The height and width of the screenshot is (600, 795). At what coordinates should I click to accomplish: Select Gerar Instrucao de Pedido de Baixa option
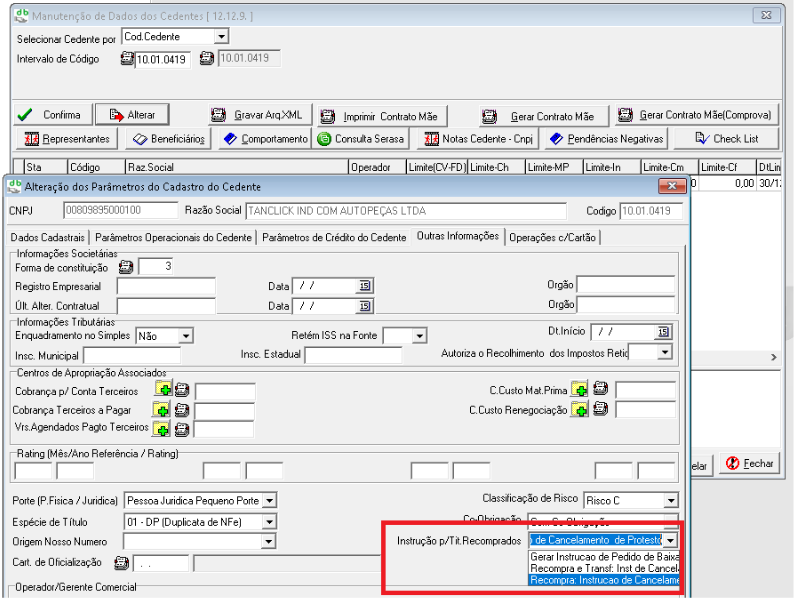[605, 556]
